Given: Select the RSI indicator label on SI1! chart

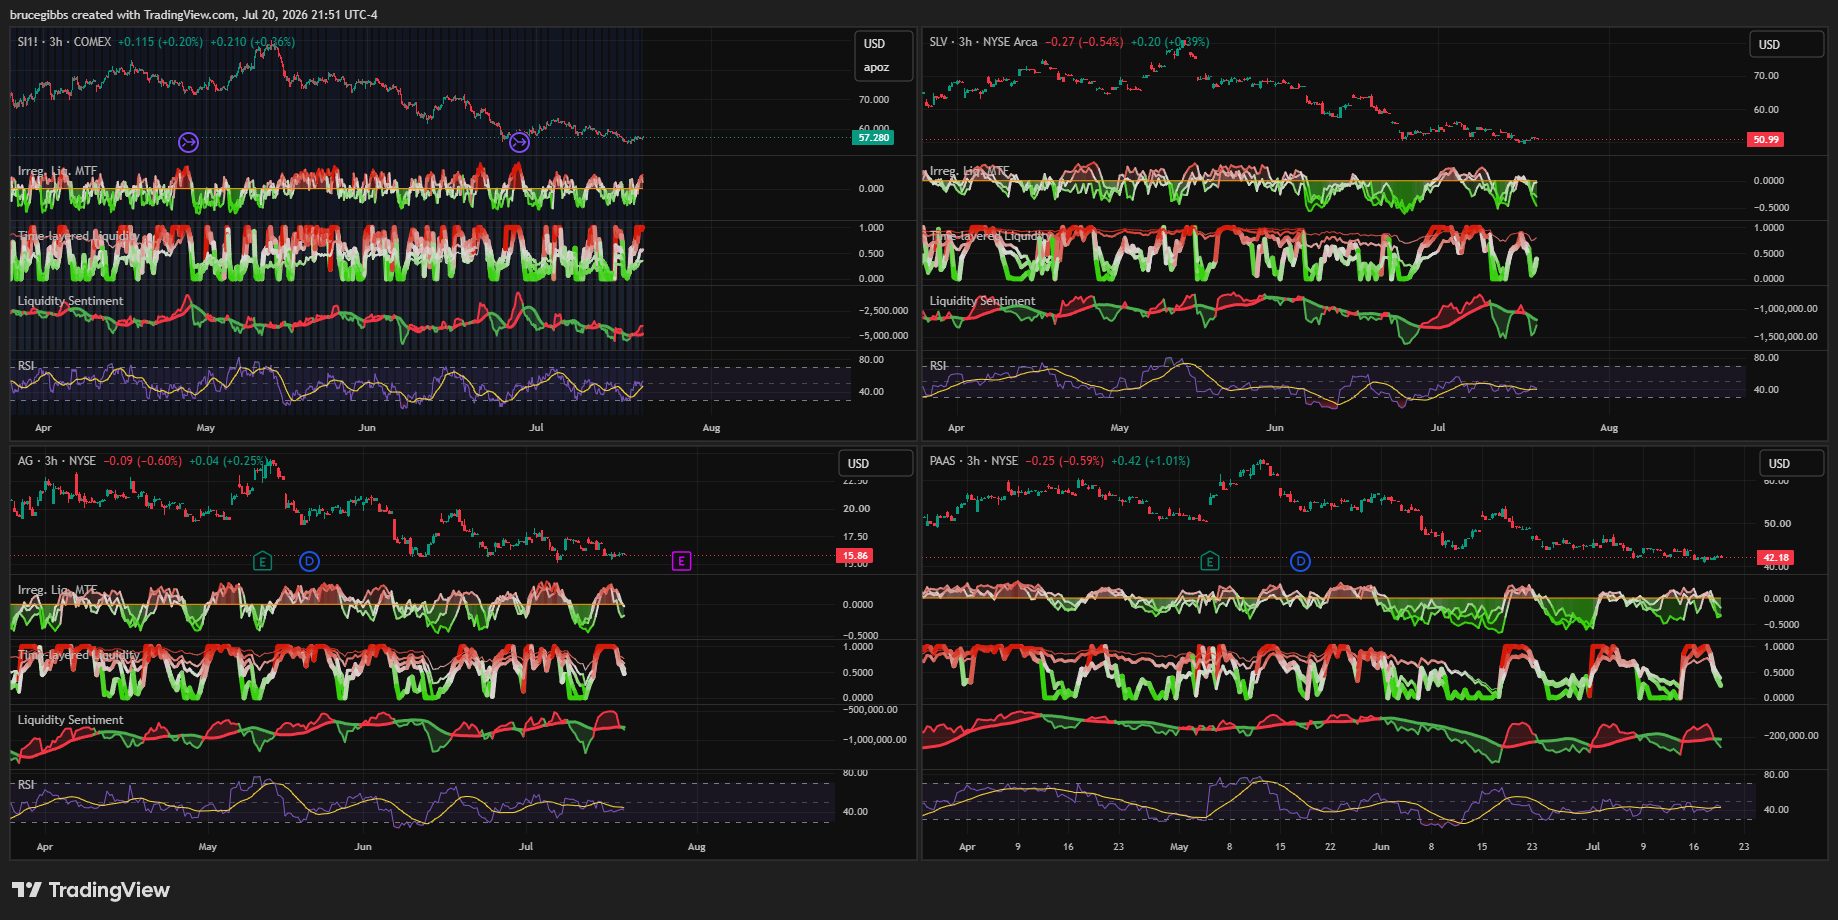Looking at the screenshot, I should (26, 366).
